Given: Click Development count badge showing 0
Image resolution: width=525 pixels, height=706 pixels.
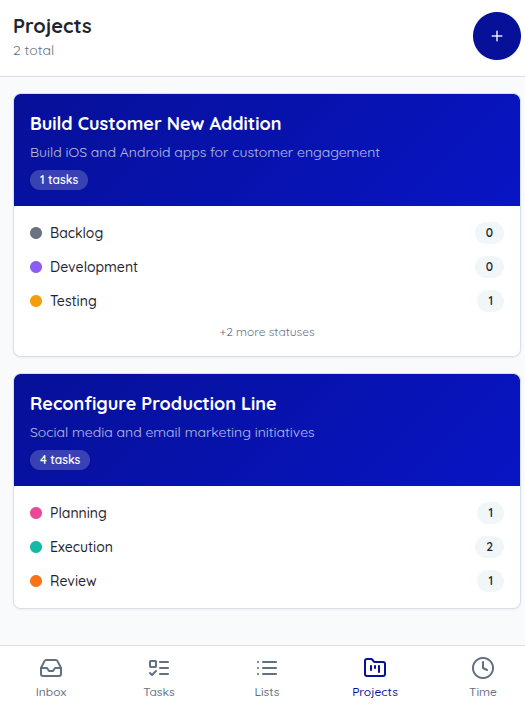Looking at the screenshot, I should point(489,267).
